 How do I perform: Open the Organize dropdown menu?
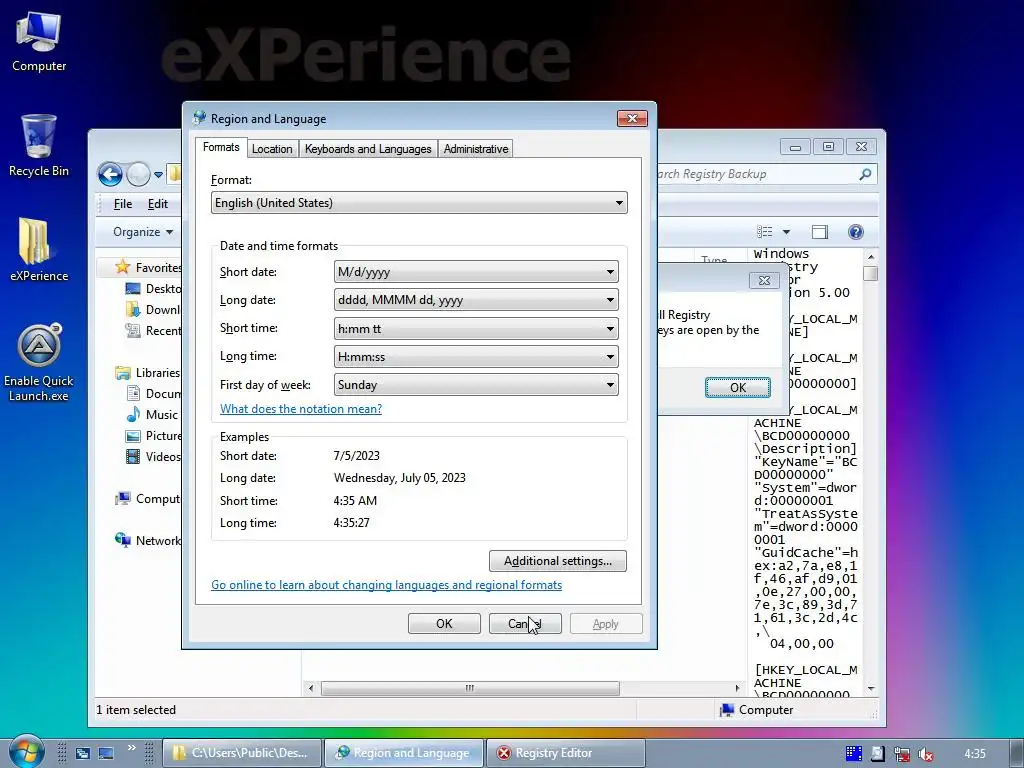pyautogui.click(x=142, y=232)
